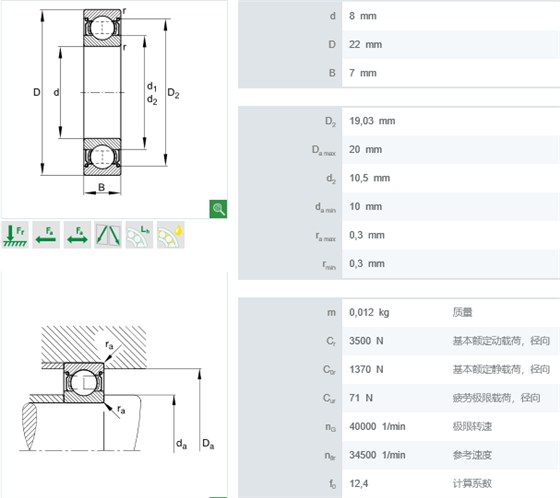Viewport: 560px width, 498px height.
Task: Select the limiting speed 40000 1/min
Action: (378, 427)
